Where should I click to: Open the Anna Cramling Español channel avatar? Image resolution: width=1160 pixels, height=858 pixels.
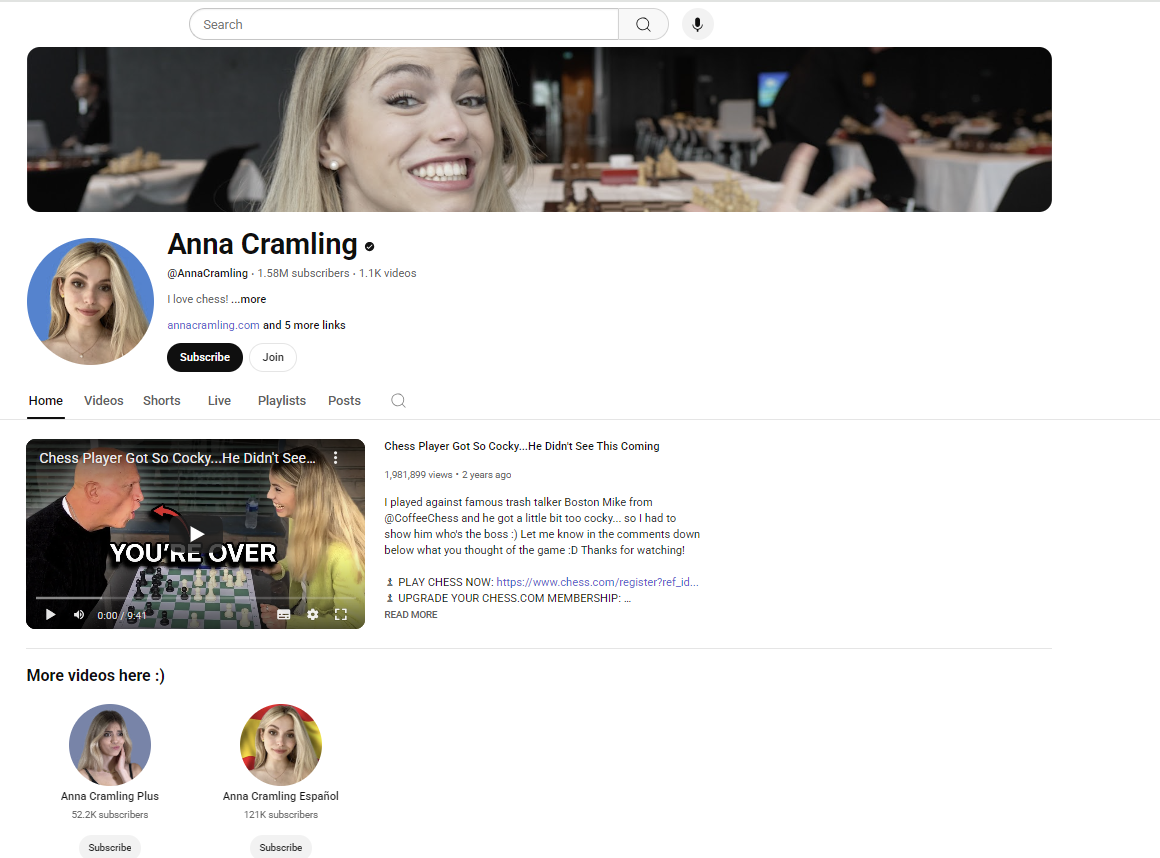pyautogui.click(x=281, y=744)
